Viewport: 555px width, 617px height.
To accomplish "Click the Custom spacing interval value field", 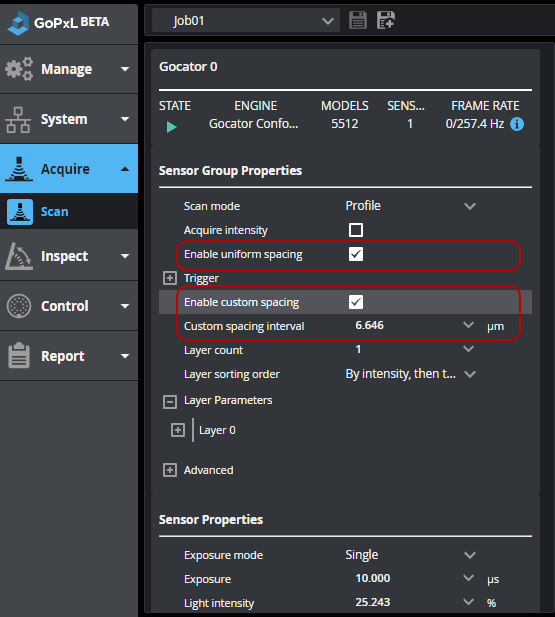I will [x=409, y=326].
